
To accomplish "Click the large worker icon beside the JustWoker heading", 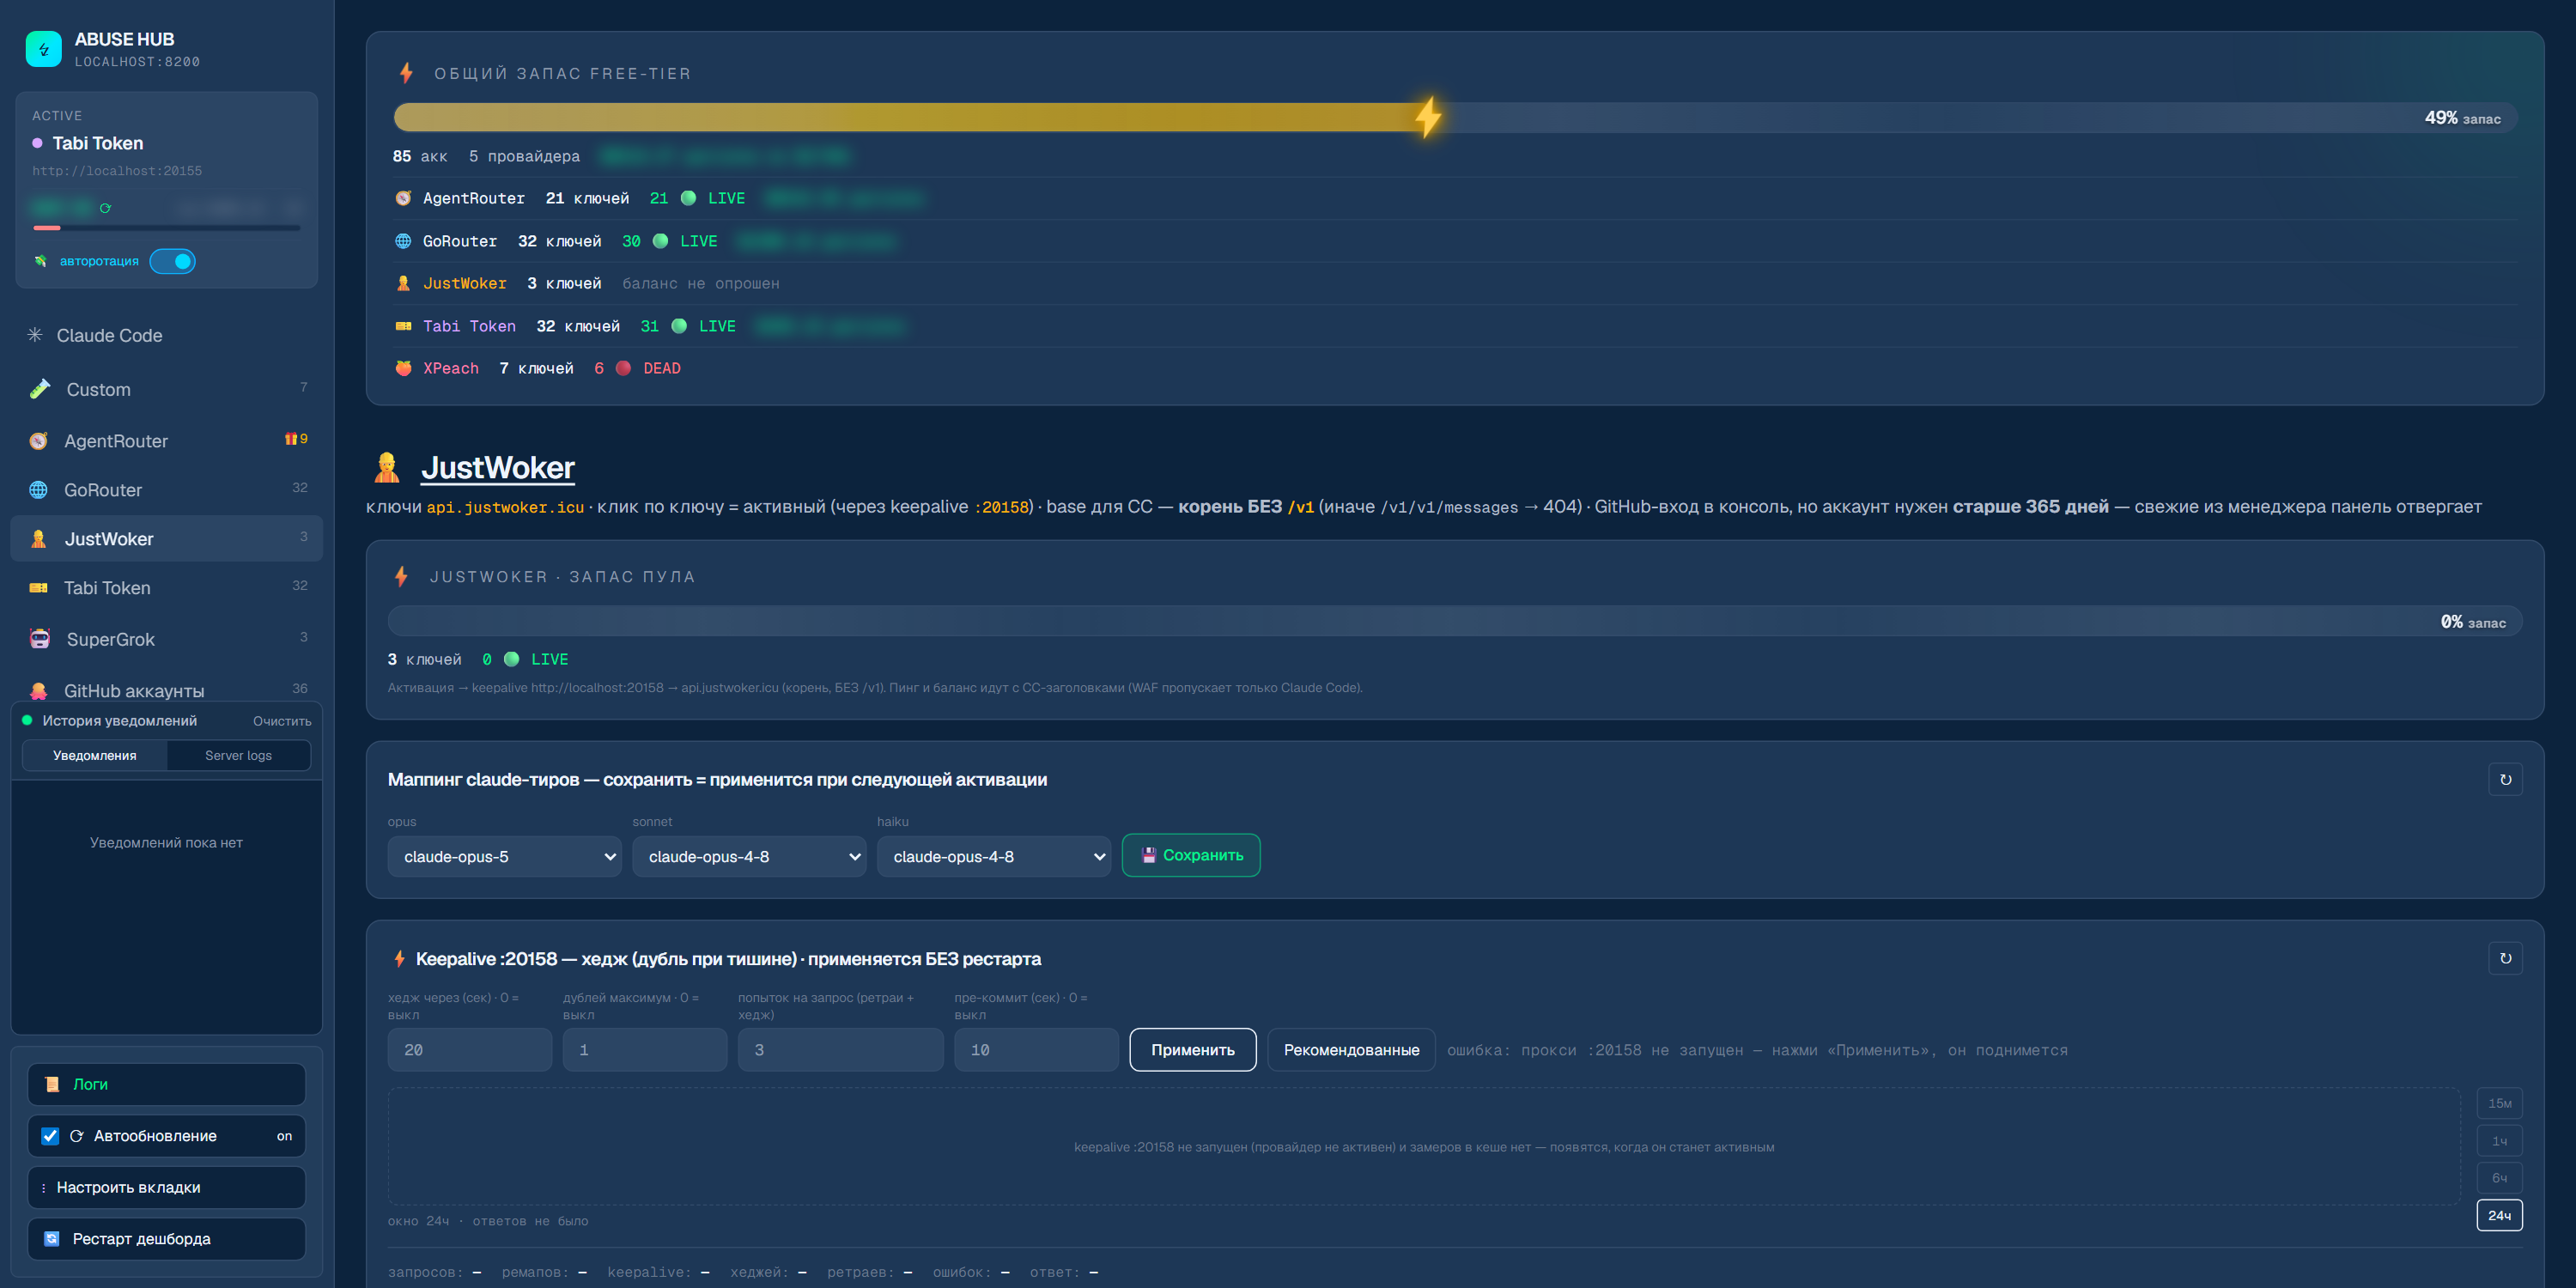I will point(387,467).
